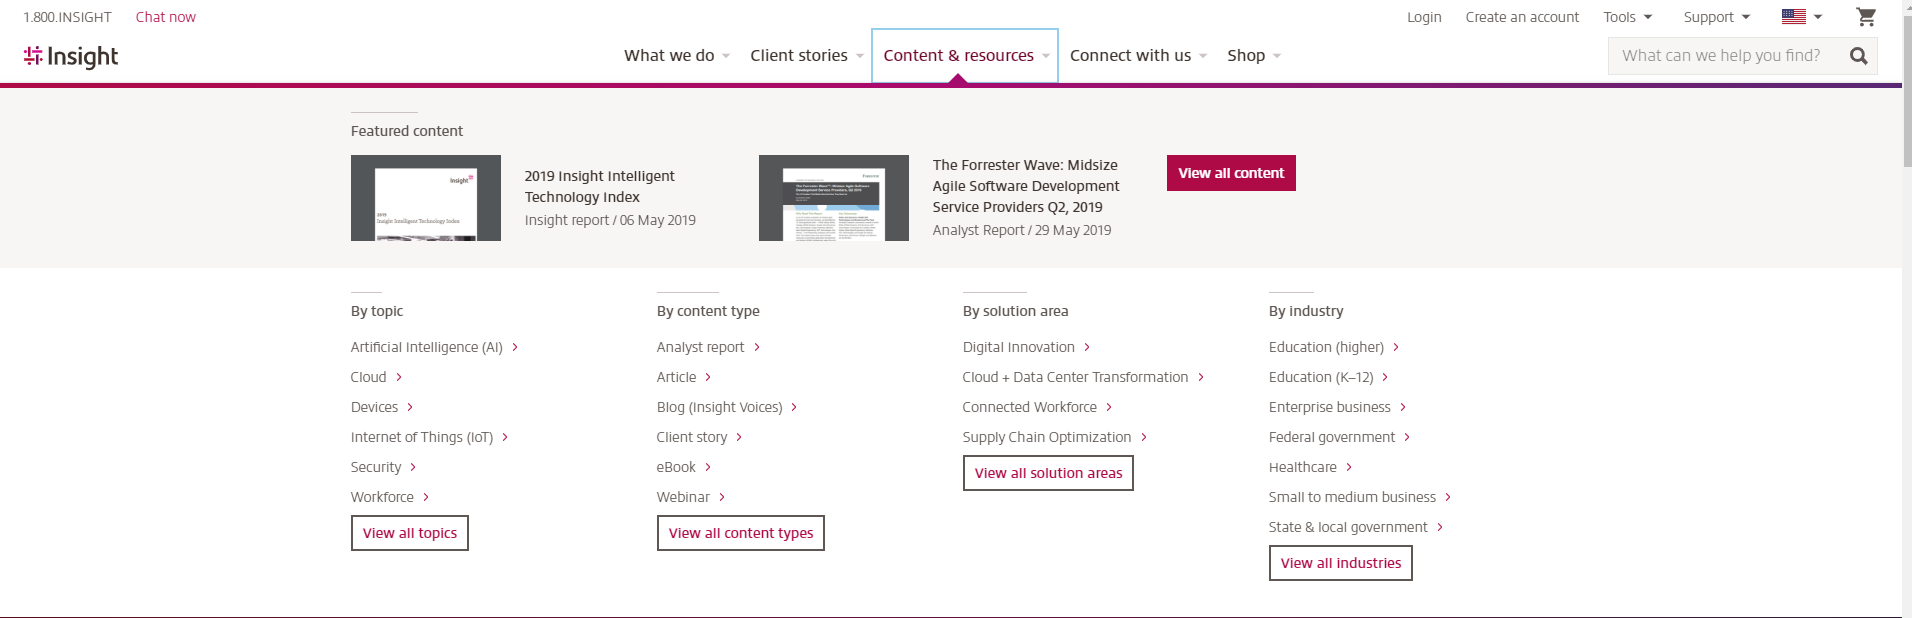
Task: Click the search input field
Action: pos(1722,56)
